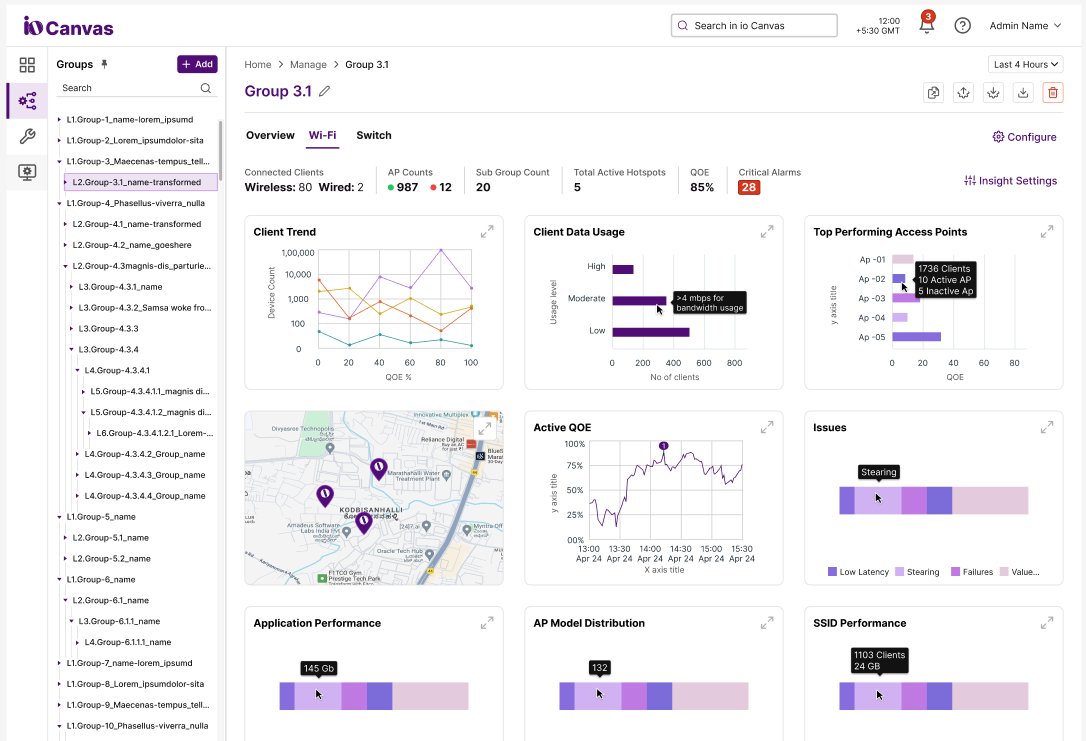Collapse the L1.Group-4_Phasellus-viverra_nulla tree node
Image resolution: width=1086 pixels, height=741 pixels.
[59, 203]
